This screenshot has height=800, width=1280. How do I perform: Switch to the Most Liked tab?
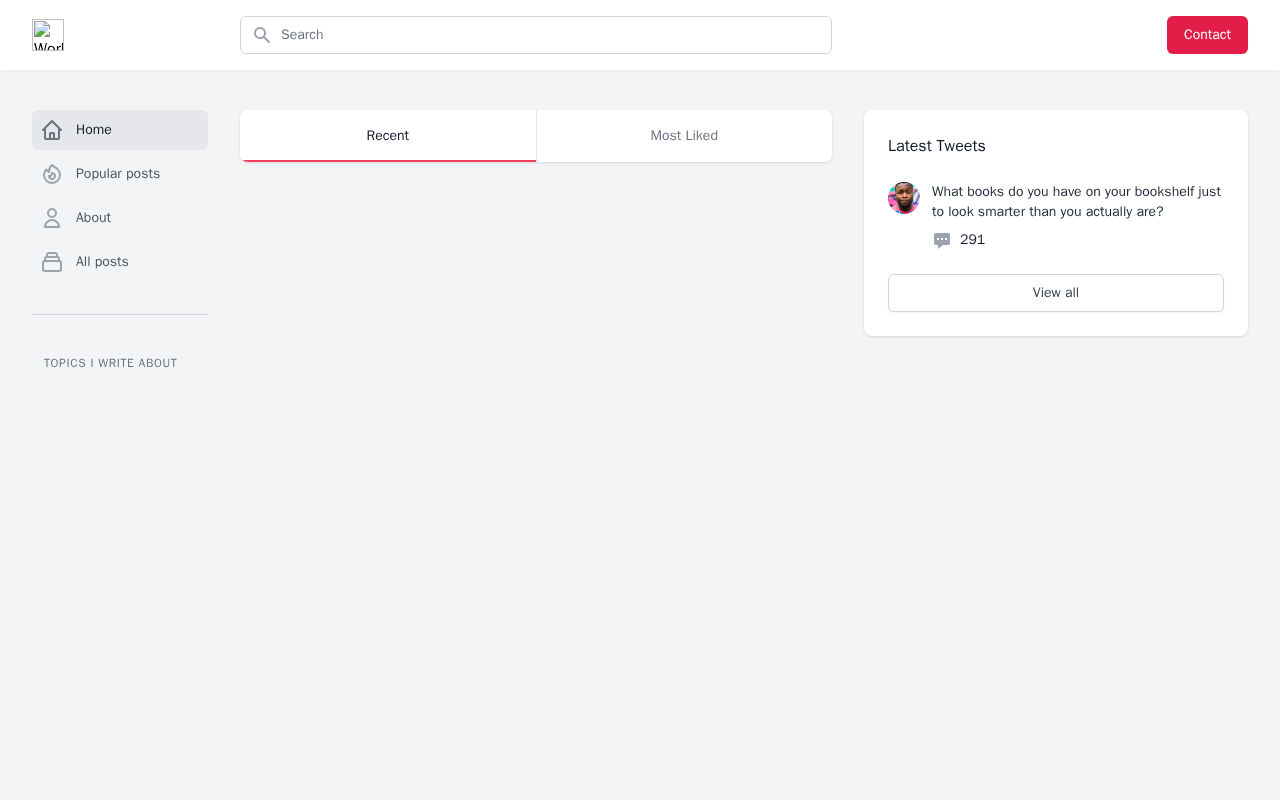pyautogui.click(x=684, y=136)
